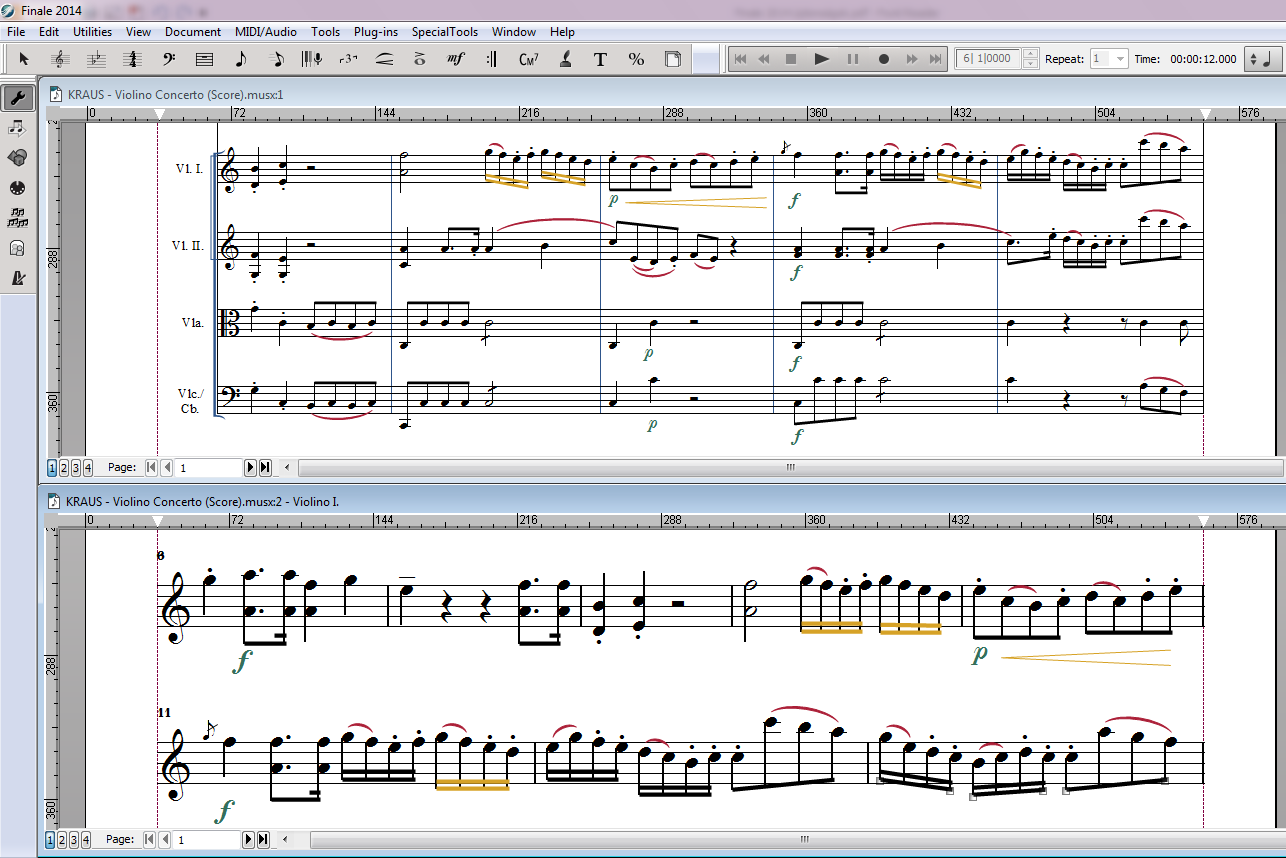Open the Plug-ins menu
This screenshot has width=1286, height=858.
tap(376, 32)
